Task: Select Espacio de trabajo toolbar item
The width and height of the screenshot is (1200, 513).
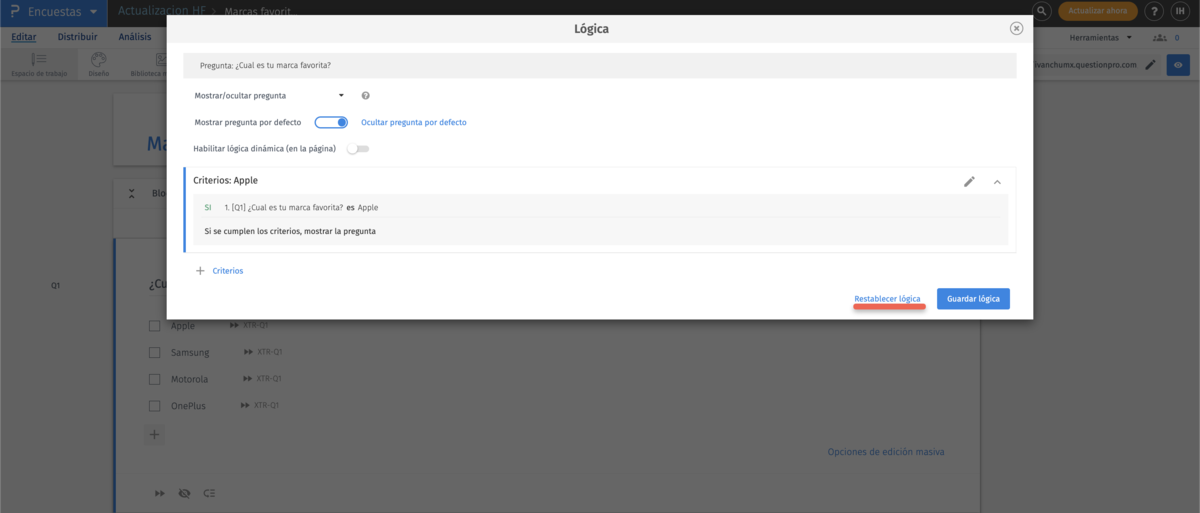Action: click(x=39, y=65)
